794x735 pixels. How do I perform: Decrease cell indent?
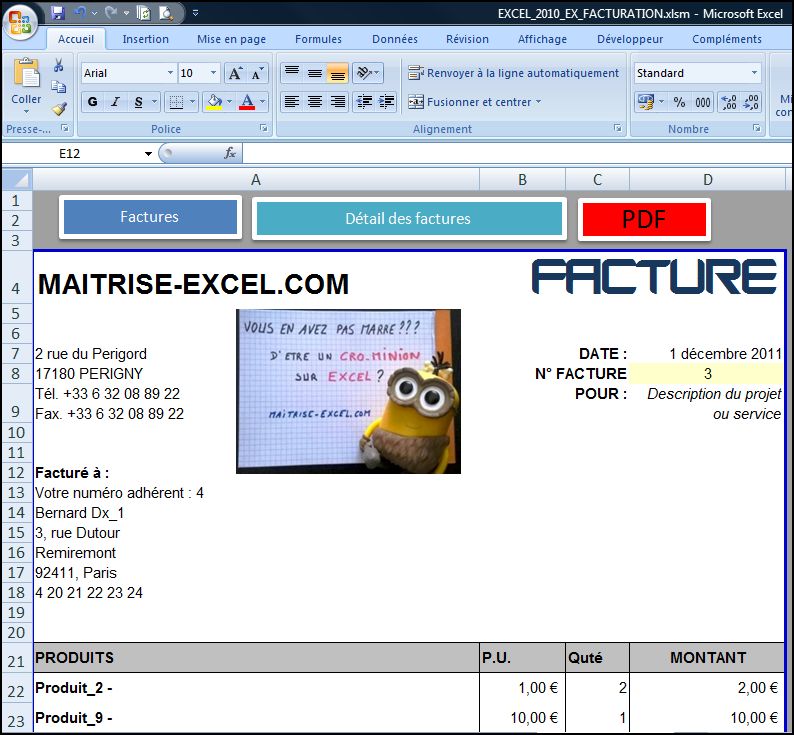364,102
